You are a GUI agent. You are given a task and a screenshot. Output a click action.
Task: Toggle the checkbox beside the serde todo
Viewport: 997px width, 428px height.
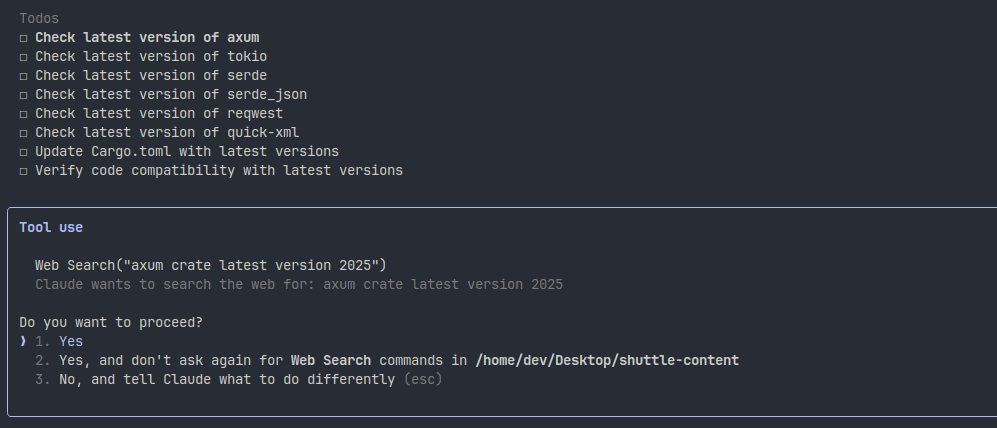tap(23, 75)
